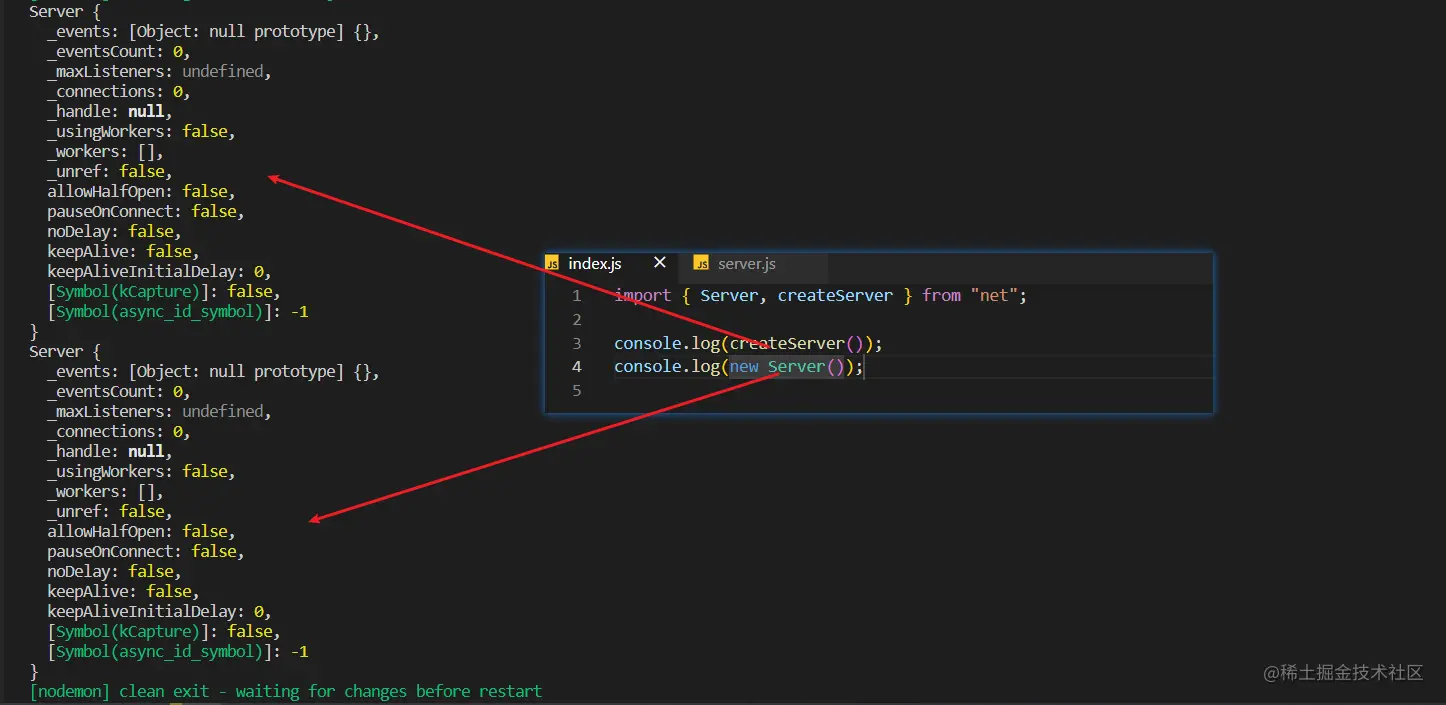Image resolution: width=1446 pixels, height=705 pixels.
Task: Click the highlighted "new" keyword on line 4
Action: click(744, 367)
